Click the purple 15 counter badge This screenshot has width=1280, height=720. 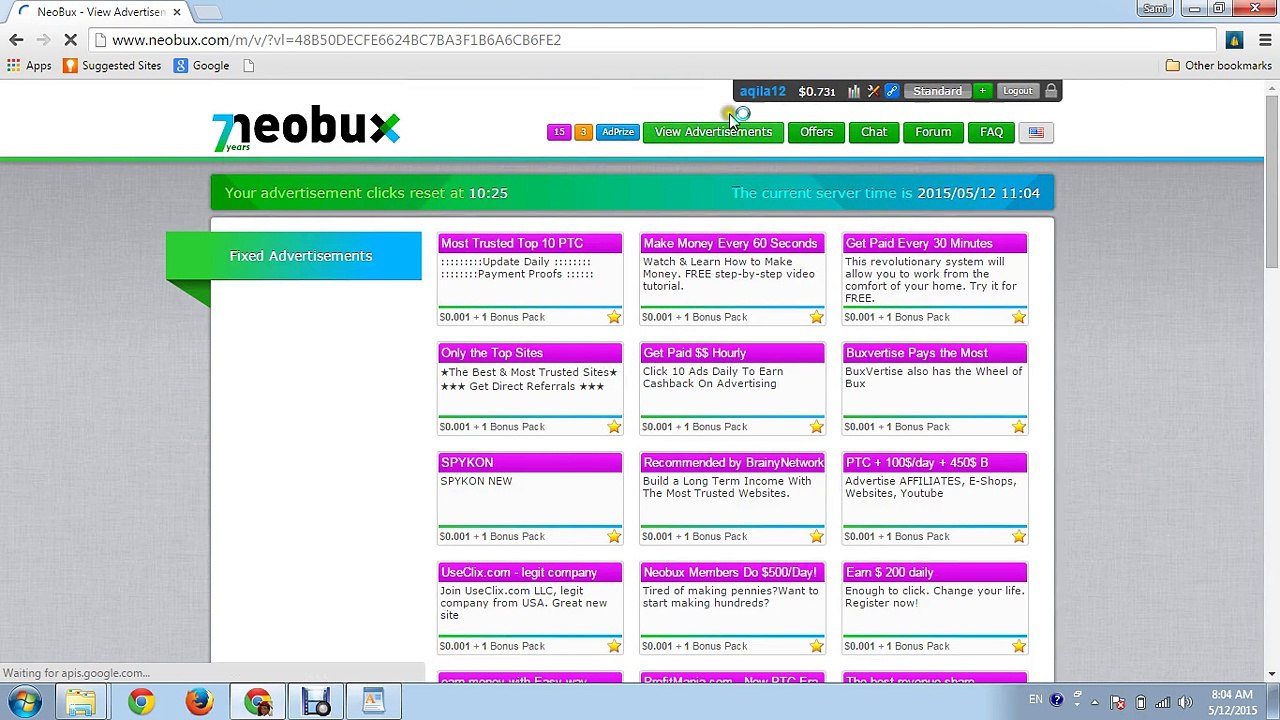pyautogui.click(x=559, y=132)
